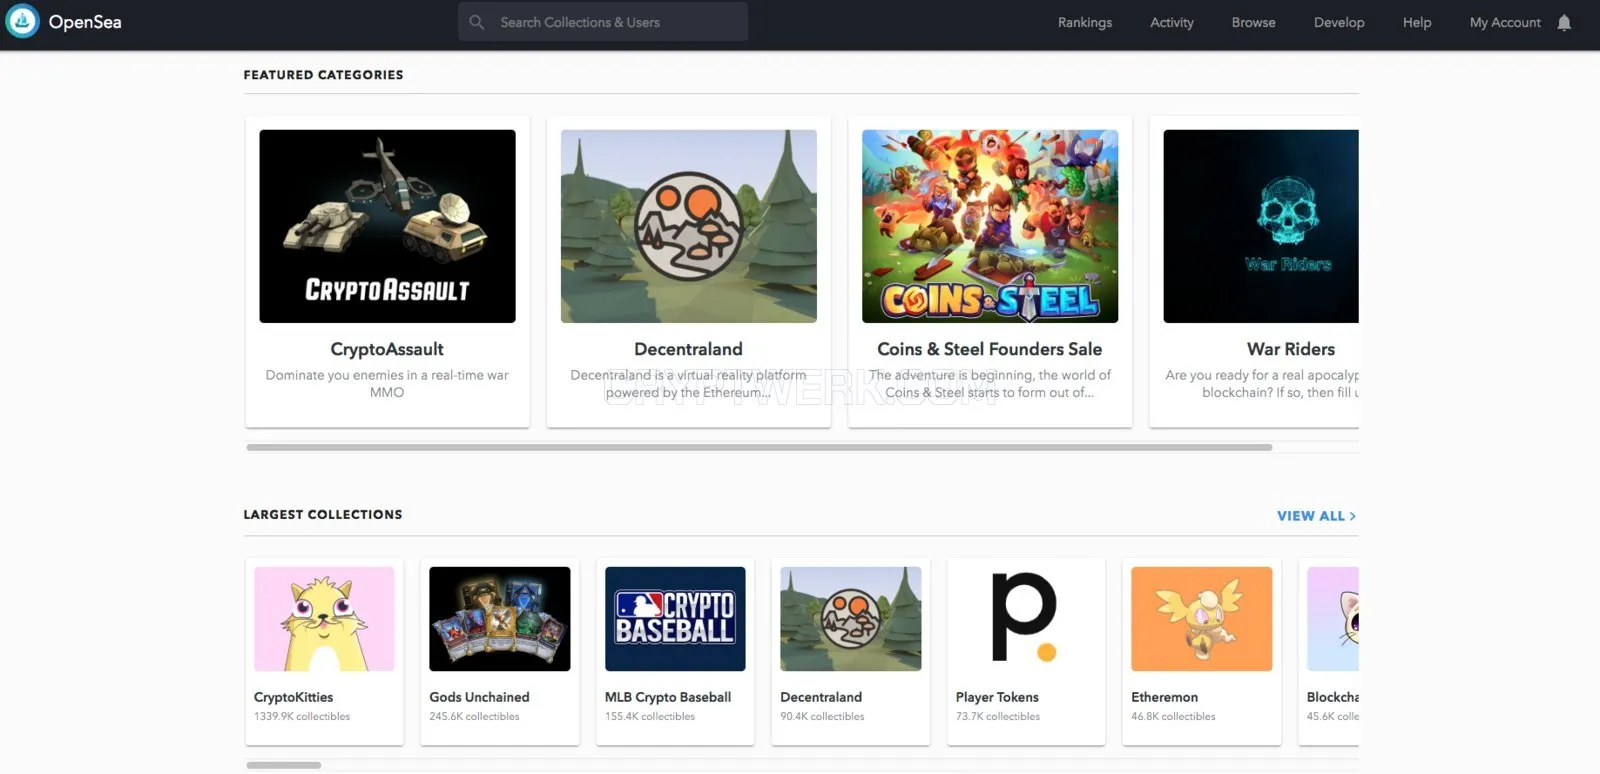Open the Help menu
1600x774 pixels.
[1417, 22]
